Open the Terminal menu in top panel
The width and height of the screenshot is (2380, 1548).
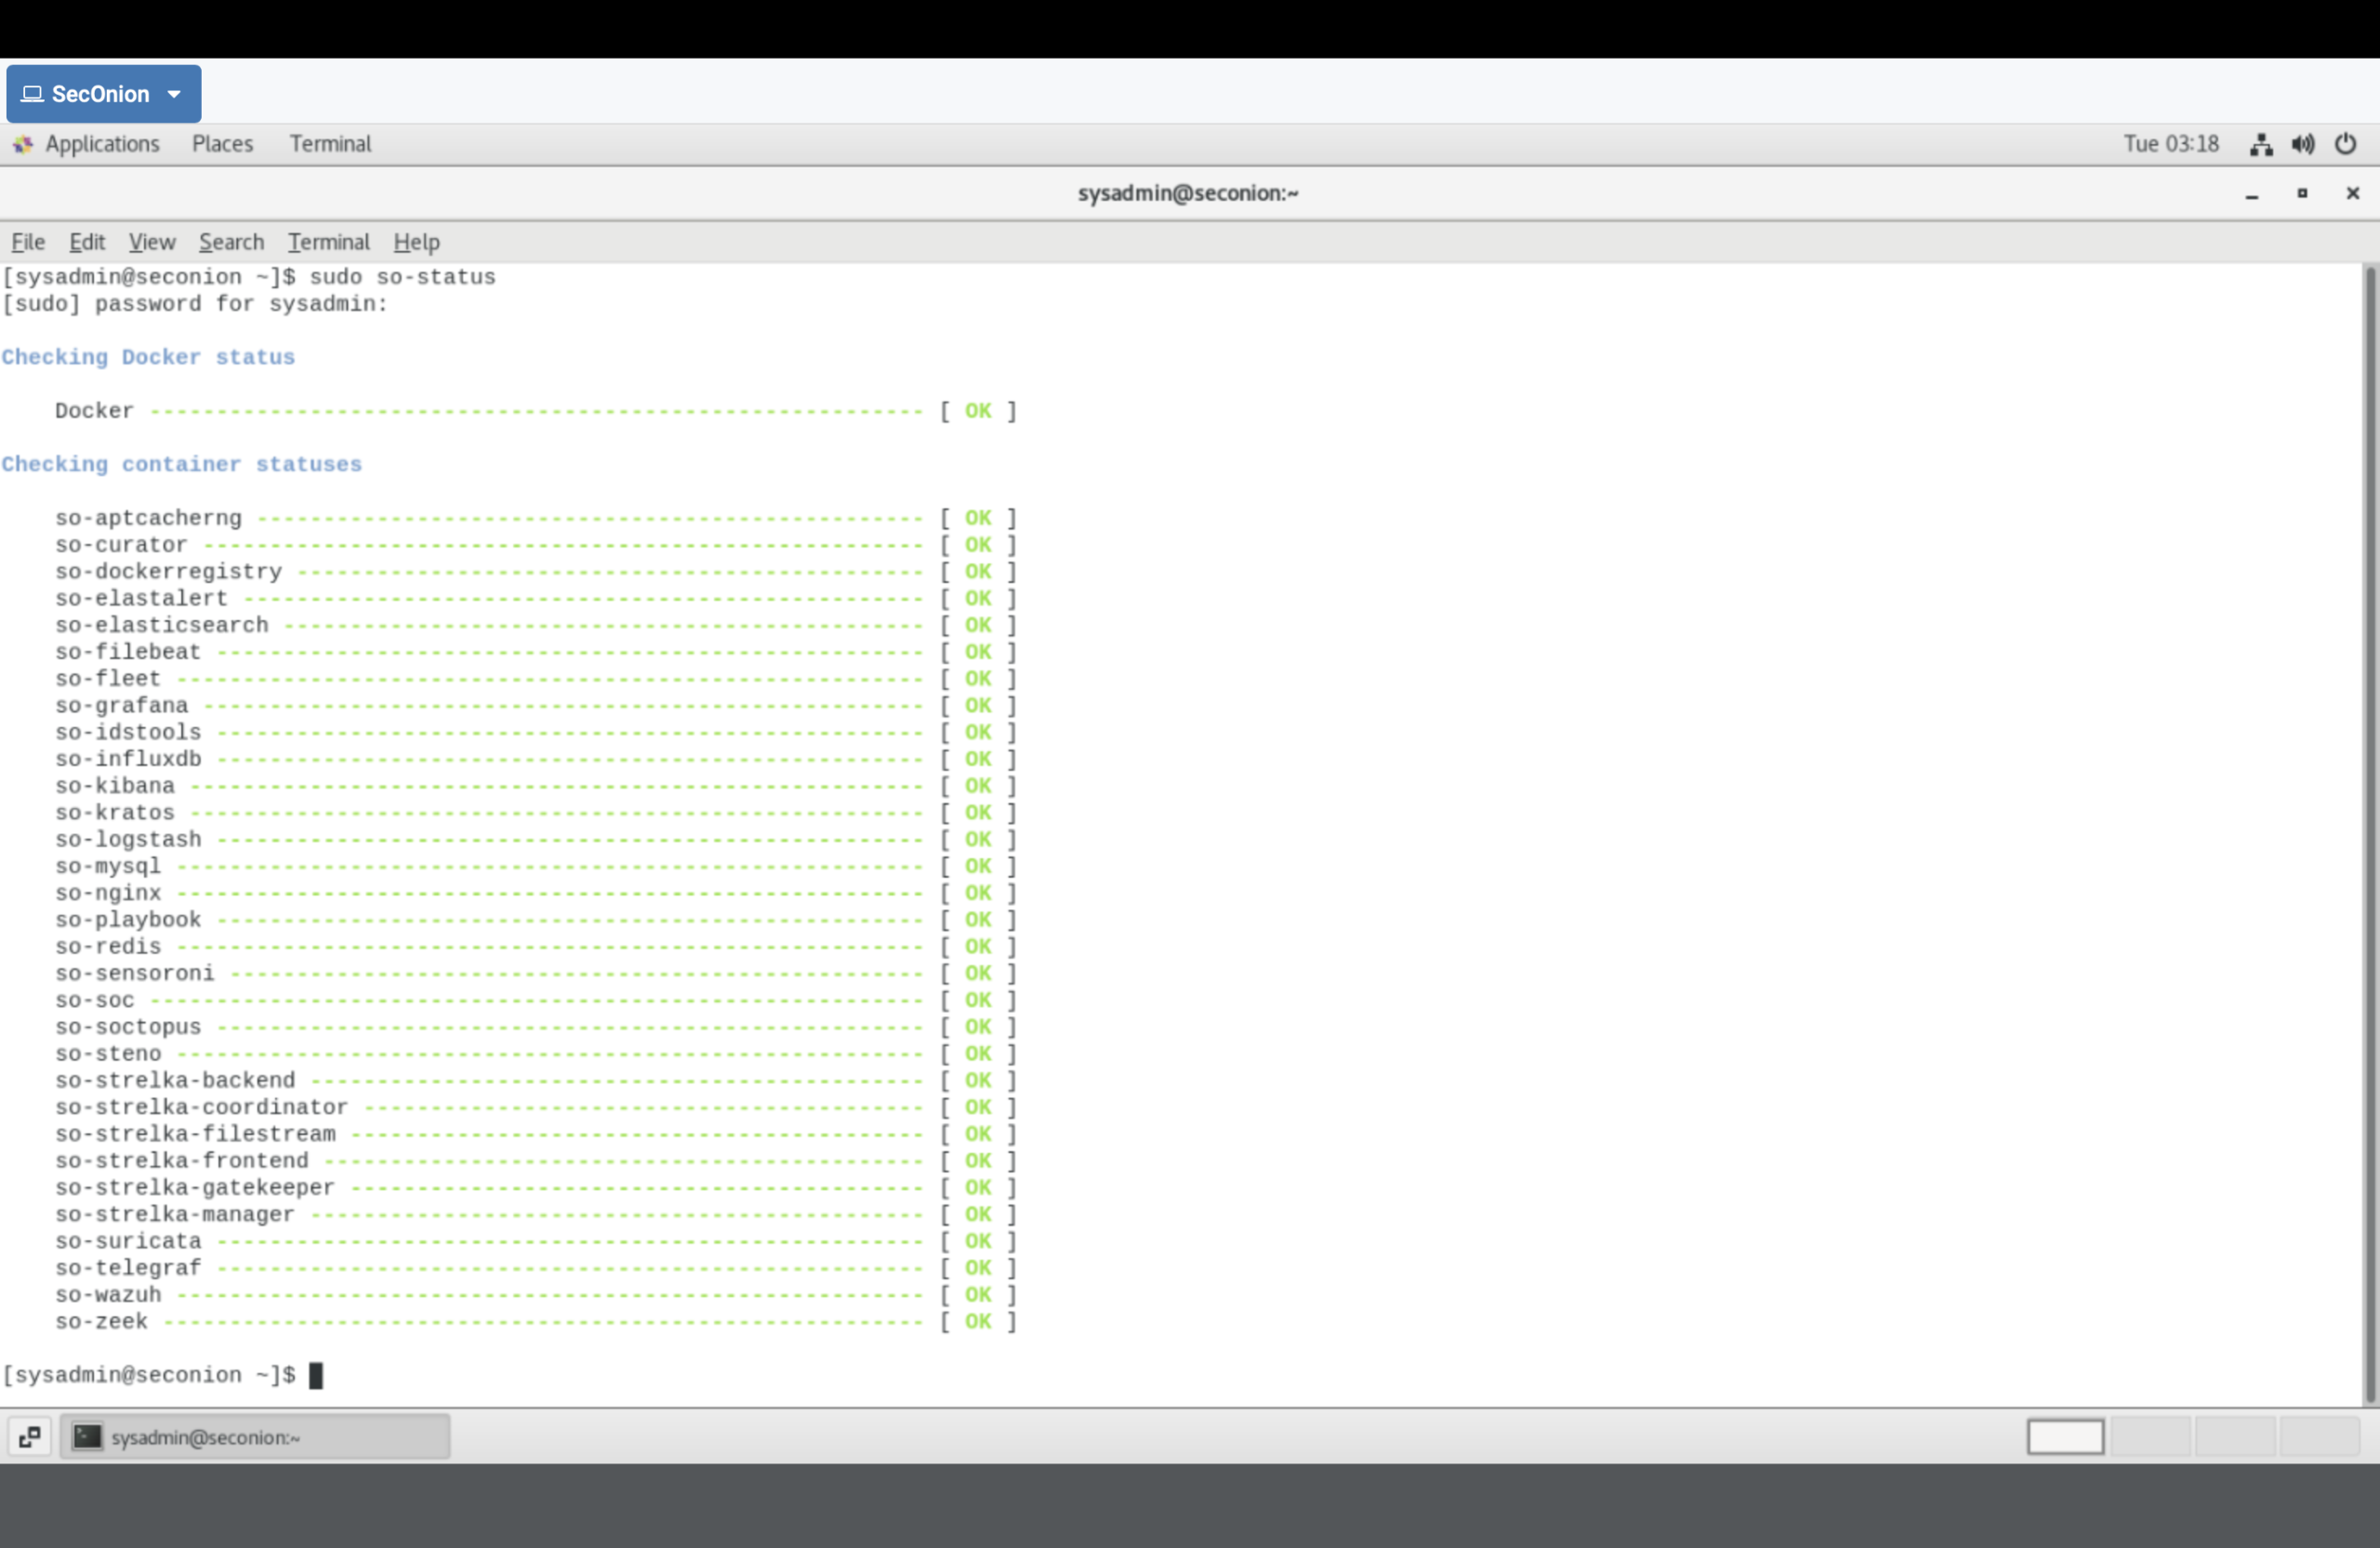coord(330,144)
